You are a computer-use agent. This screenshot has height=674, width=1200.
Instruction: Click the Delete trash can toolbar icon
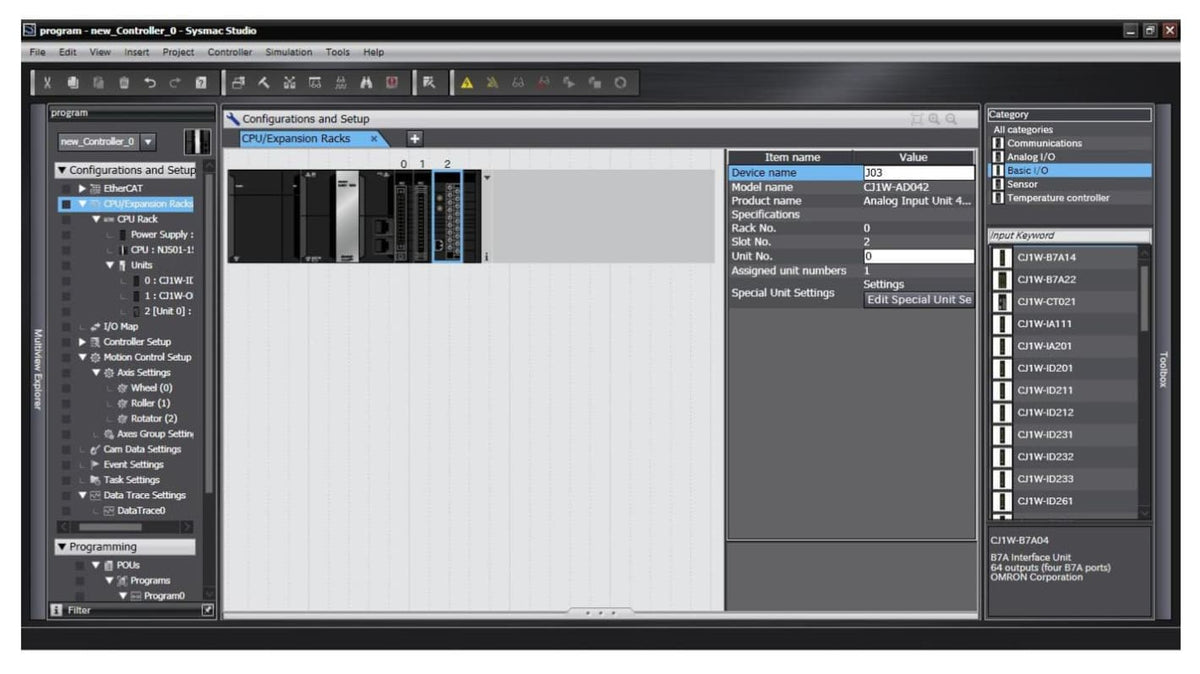[124, 83]
